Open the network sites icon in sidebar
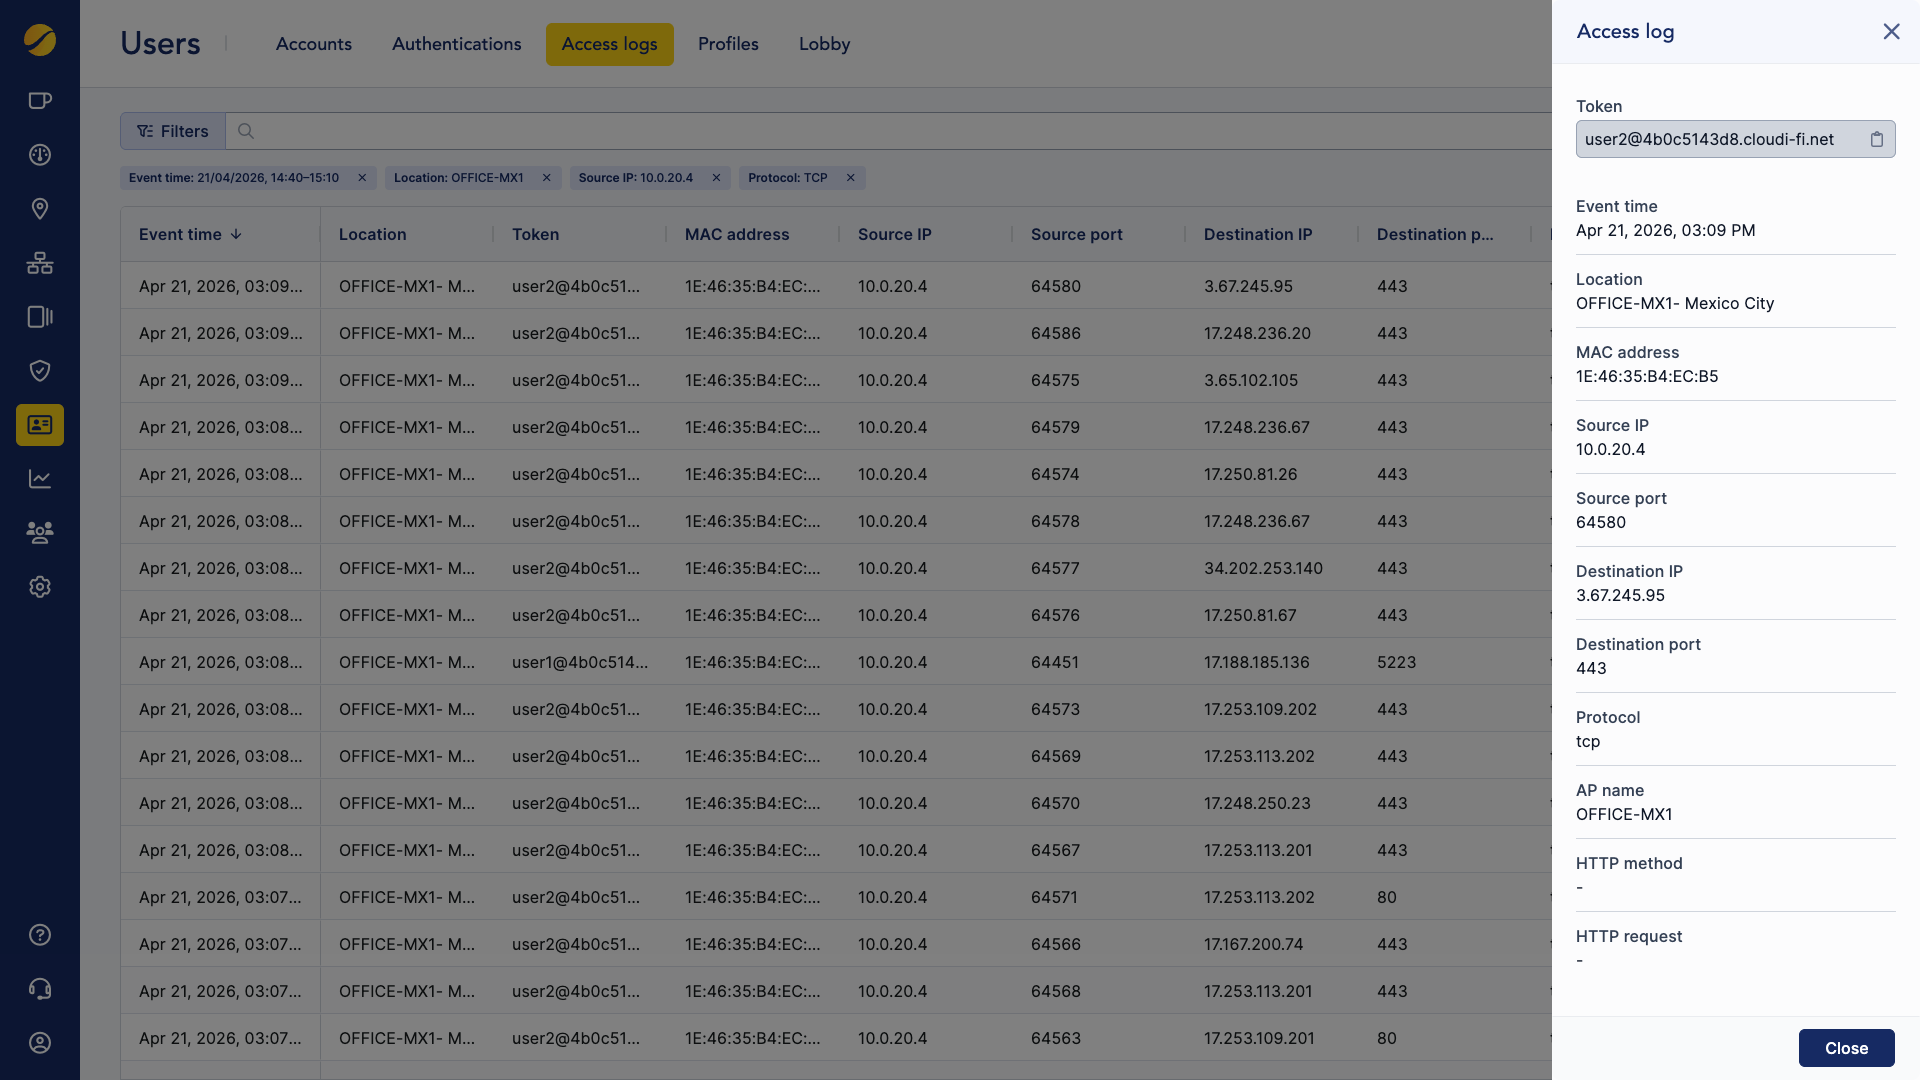Screen dimensions: 1920x1080 click(40, 263)
